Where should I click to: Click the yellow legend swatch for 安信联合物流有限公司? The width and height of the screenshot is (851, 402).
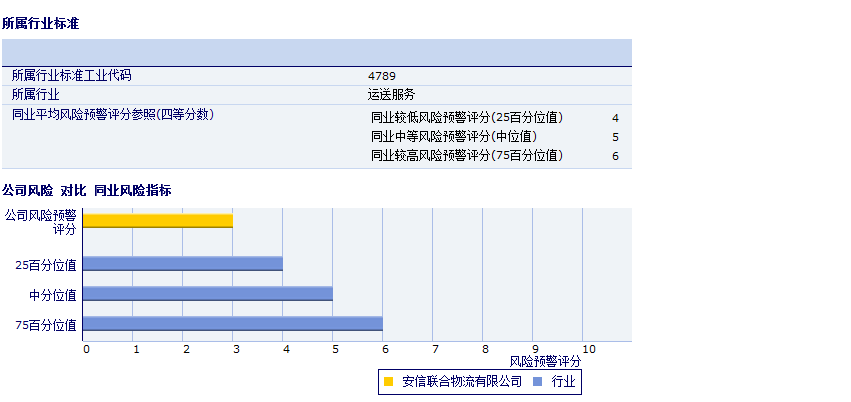pos(389,381)
